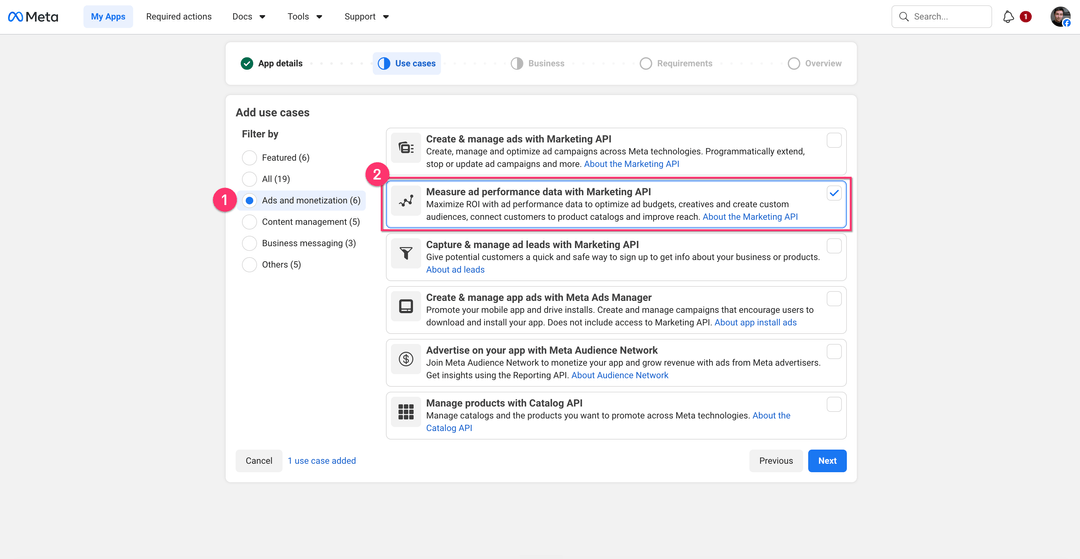1080x559 pixels.
Task: Go to the Overview step
Action: pyautogui.click(x=814, y=63)
